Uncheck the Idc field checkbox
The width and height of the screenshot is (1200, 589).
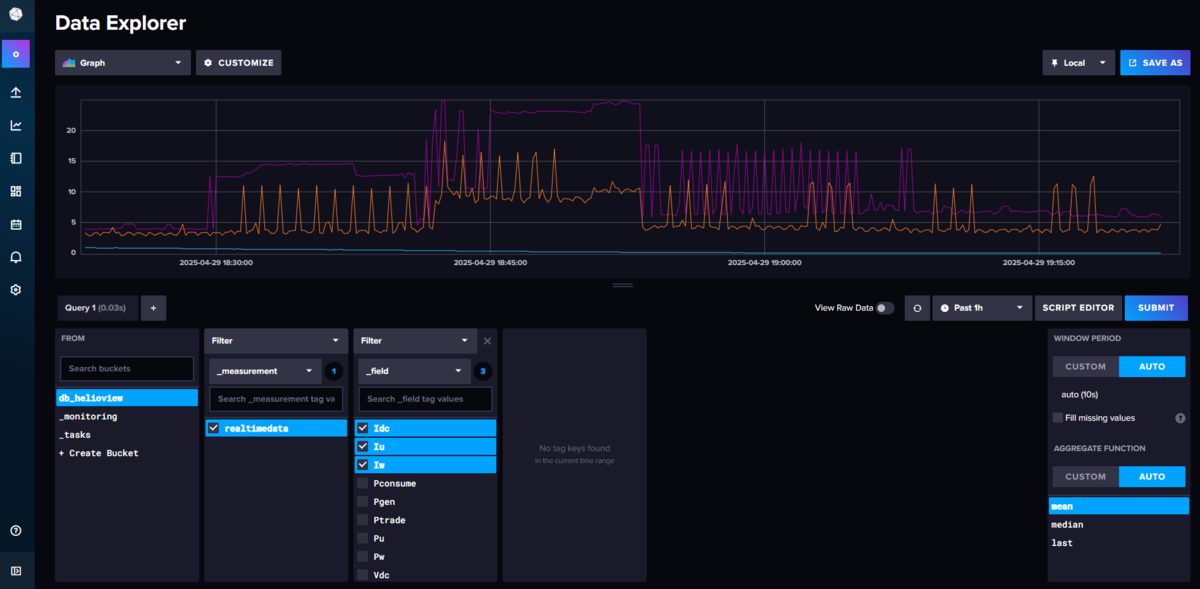click(x=363, y=428)
